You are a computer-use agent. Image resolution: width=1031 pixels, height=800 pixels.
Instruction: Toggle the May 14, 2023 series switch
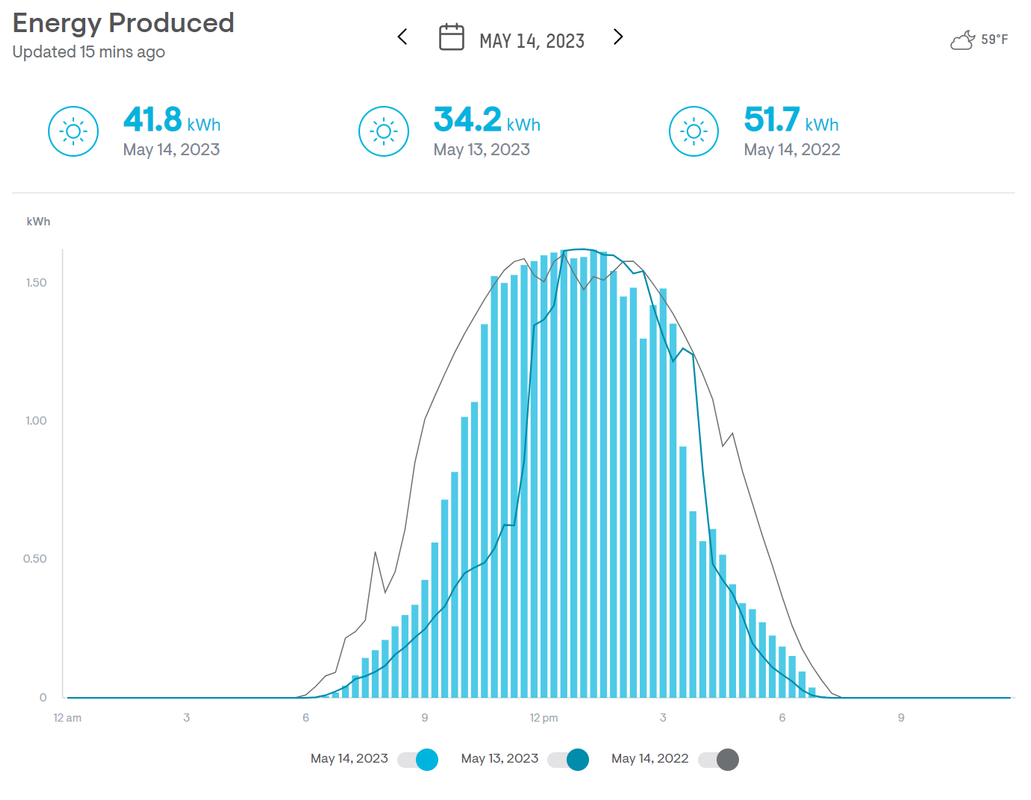(418, 759)
